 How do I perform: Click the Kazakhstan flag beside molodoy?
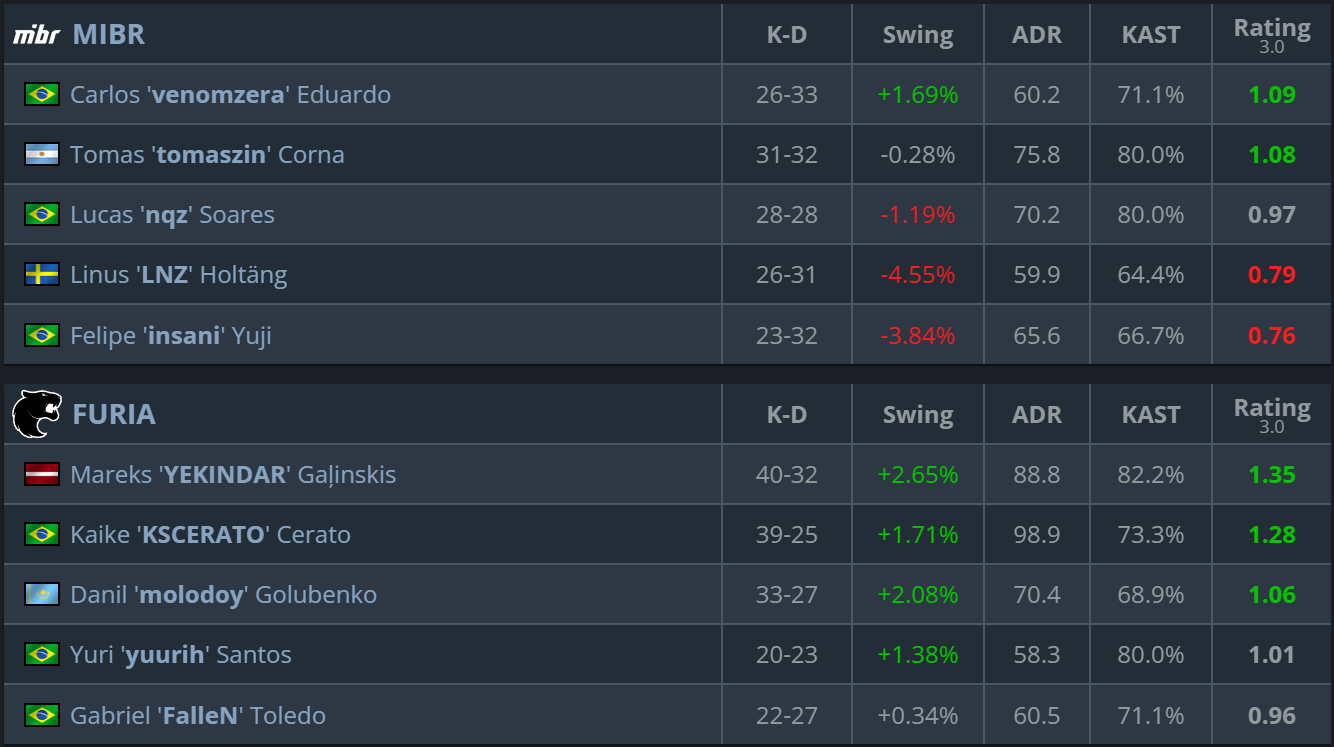(x=42, y=594)
